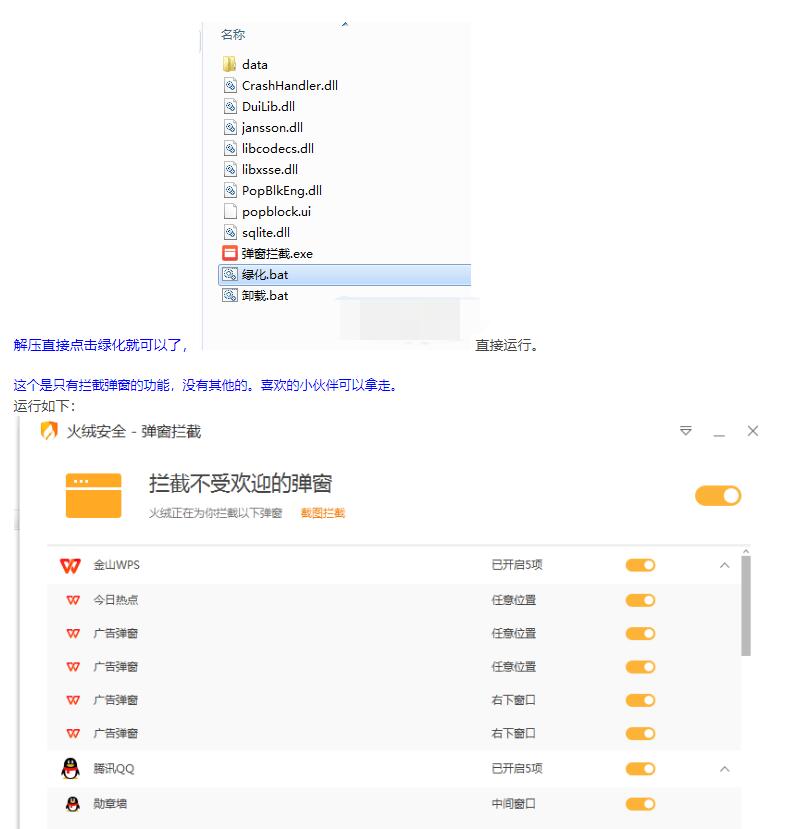The width and height of the screenshot is (788, 829).
Task: Click the CrashHandler.dll file icon
Action: pyautogui.click(x=230, y=85)
